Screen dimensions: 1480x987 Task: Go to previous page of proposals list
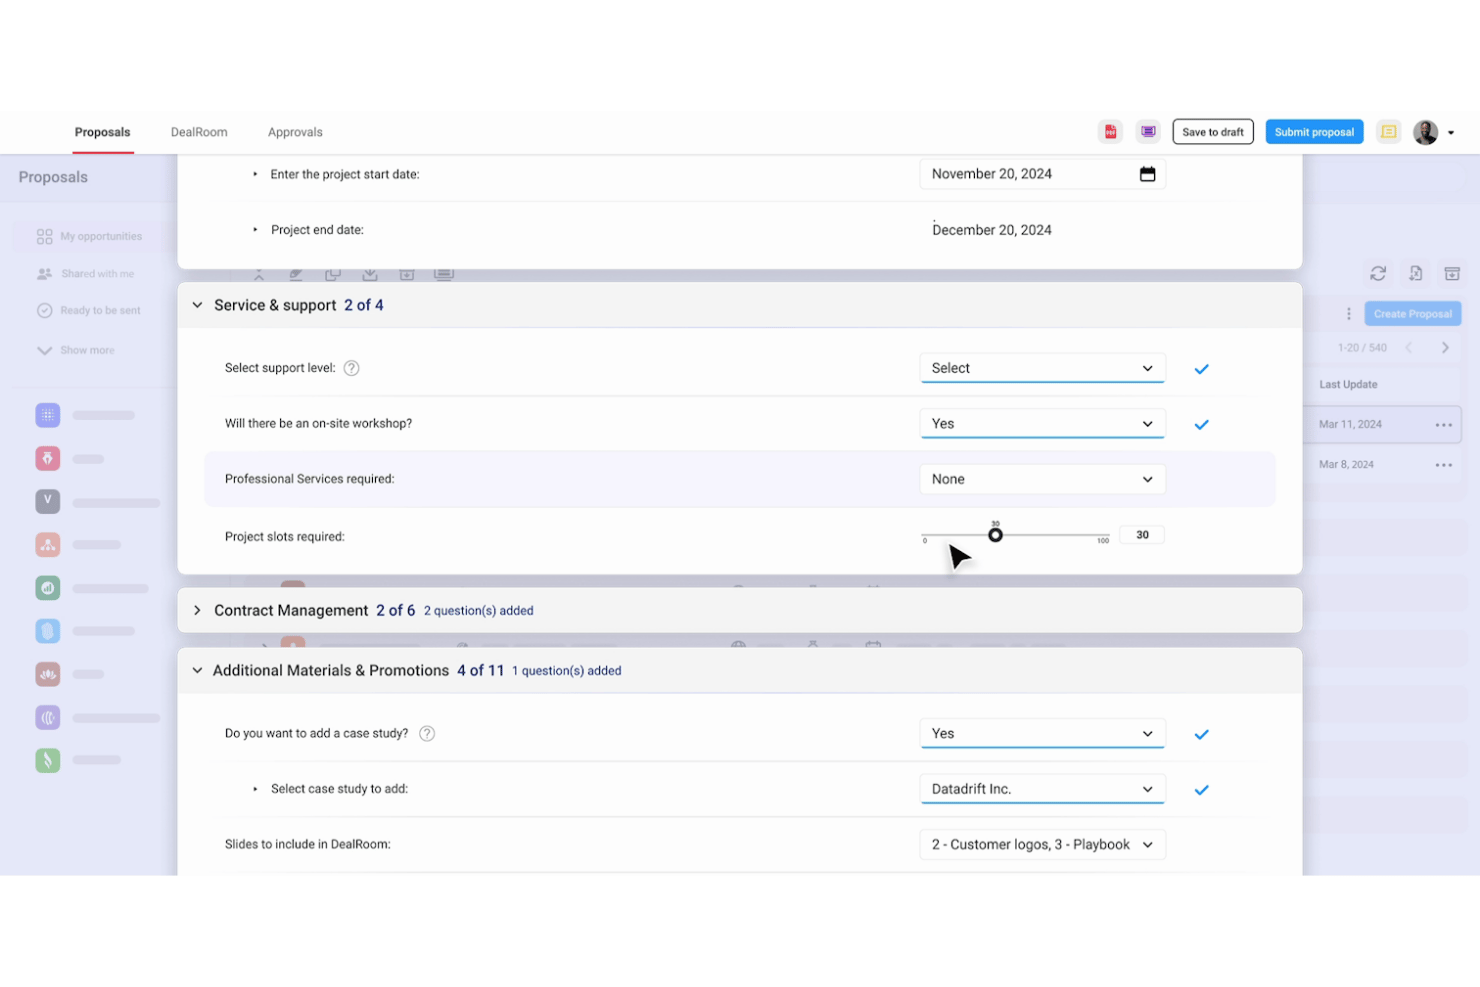pos(1408,348)
